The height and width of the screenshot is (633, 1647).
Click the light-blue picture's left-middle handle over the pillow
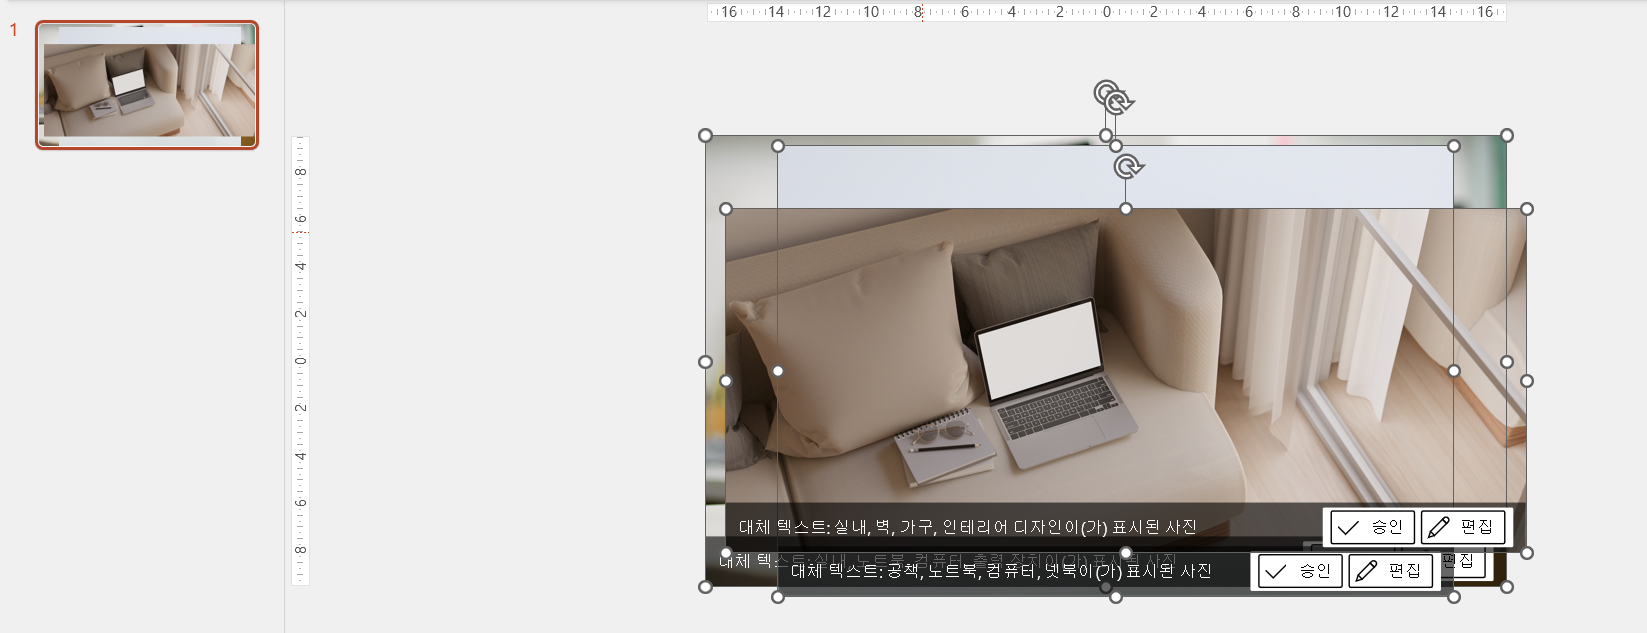pos(778,371)
